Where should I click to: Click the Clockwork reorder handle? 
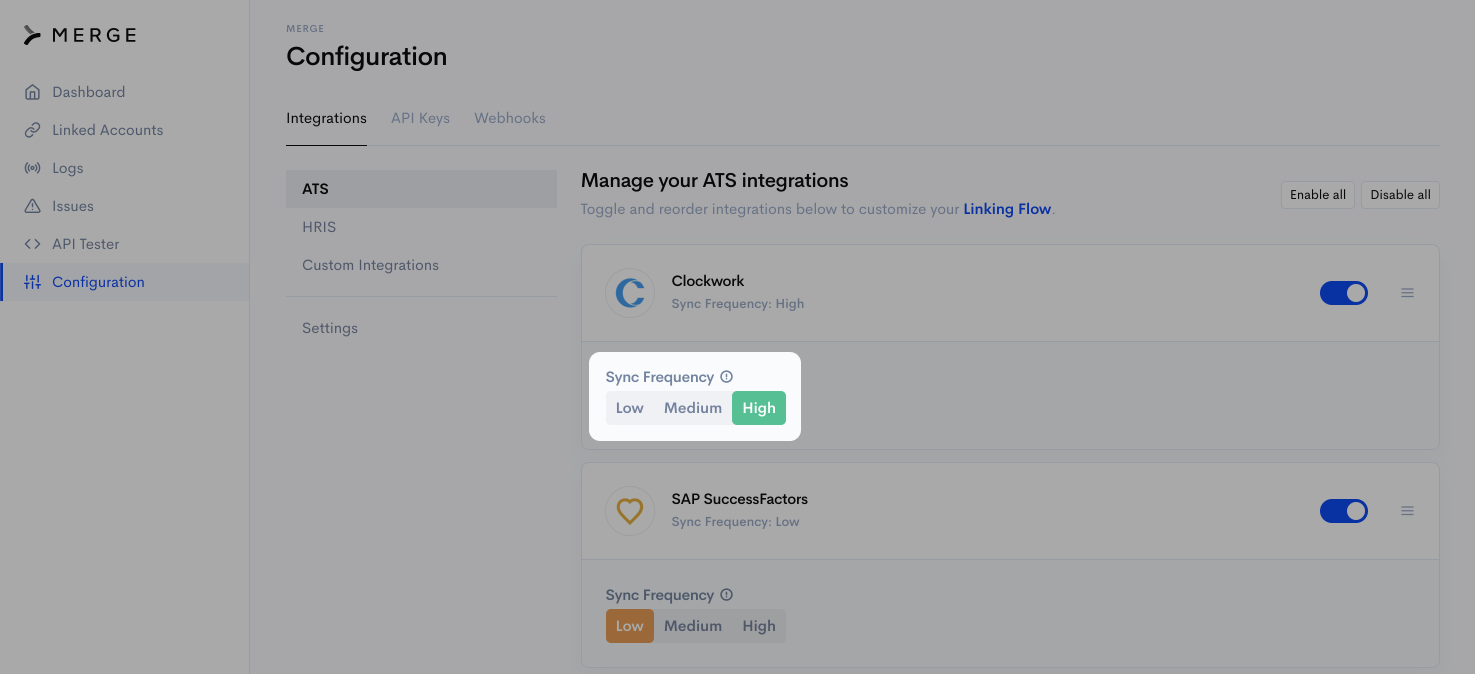(x=1407, y=293)
